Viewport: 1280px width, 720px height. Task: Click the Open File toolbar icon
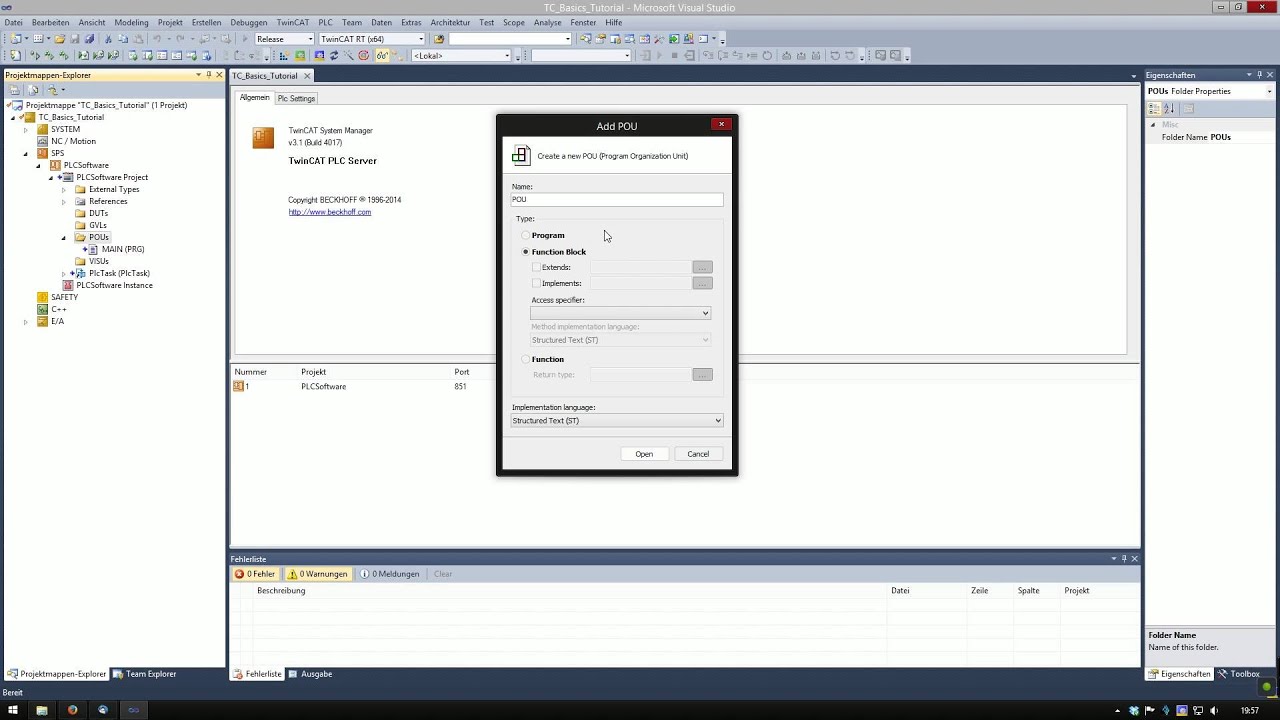click(60, 39)
